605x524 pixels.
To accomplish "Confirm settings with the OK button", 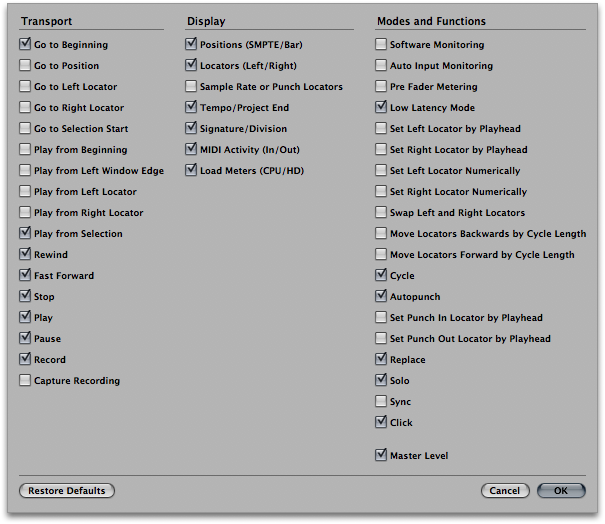I will click(561, 490).
